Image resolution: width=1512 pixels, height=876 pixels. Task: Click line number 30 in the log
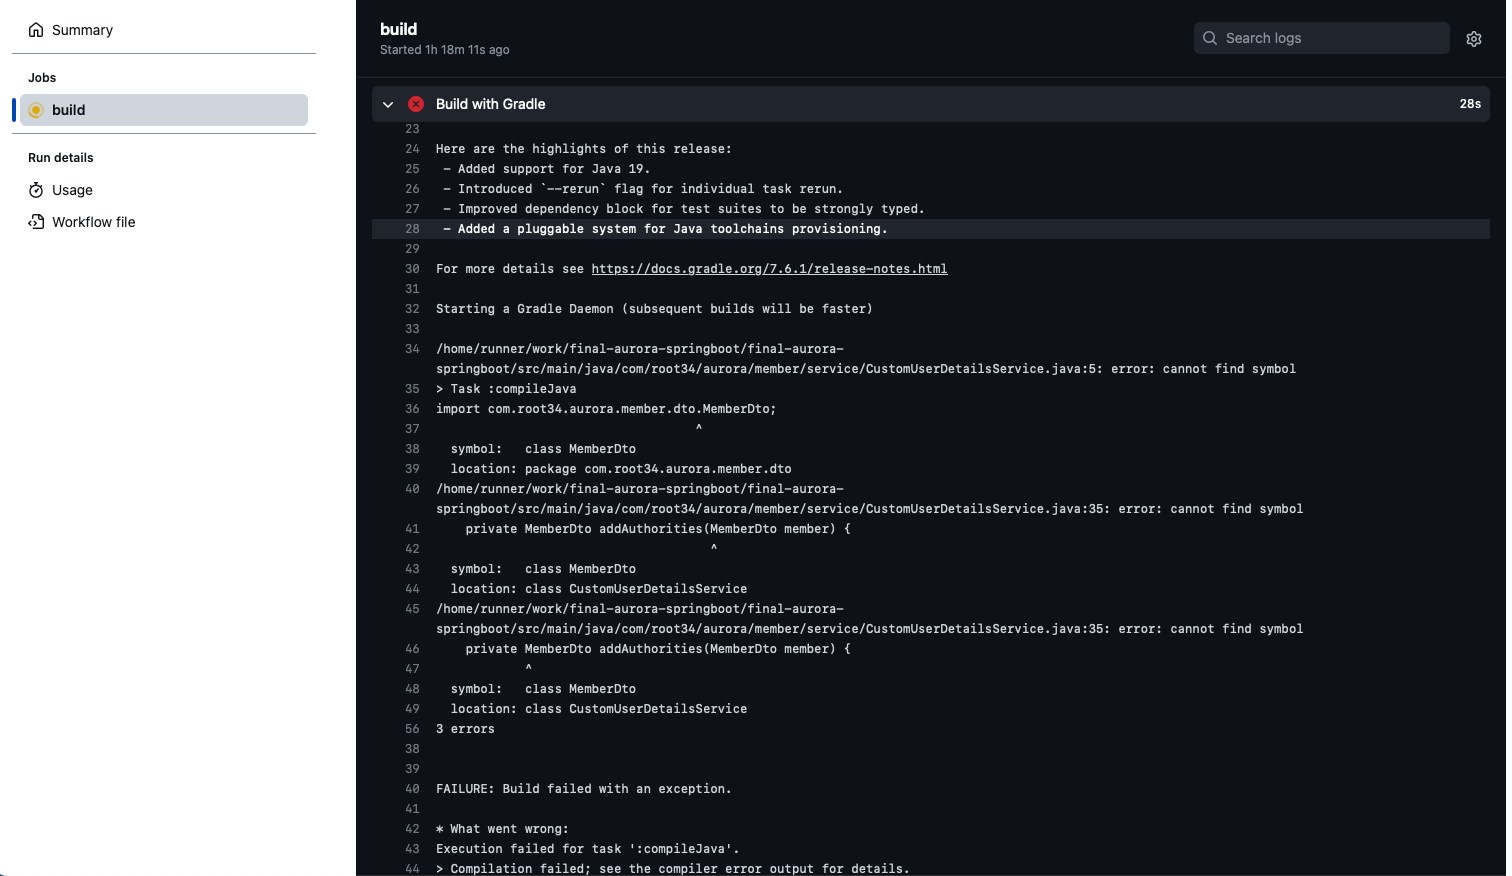click(412, 269)
